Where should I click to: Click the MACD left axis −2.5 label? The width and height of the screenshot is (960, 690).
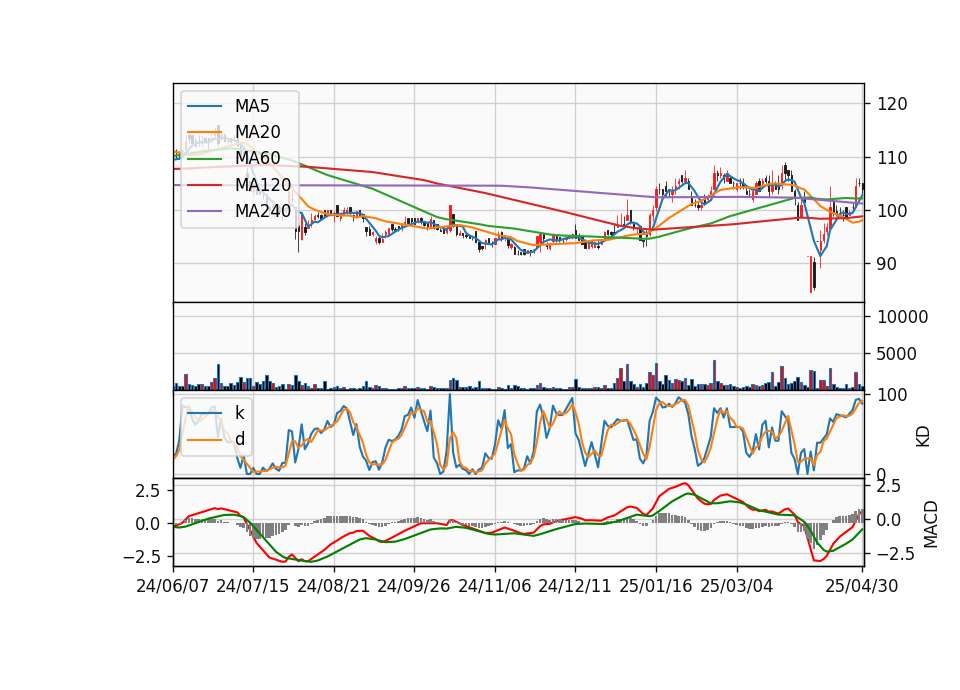(142, 557)
